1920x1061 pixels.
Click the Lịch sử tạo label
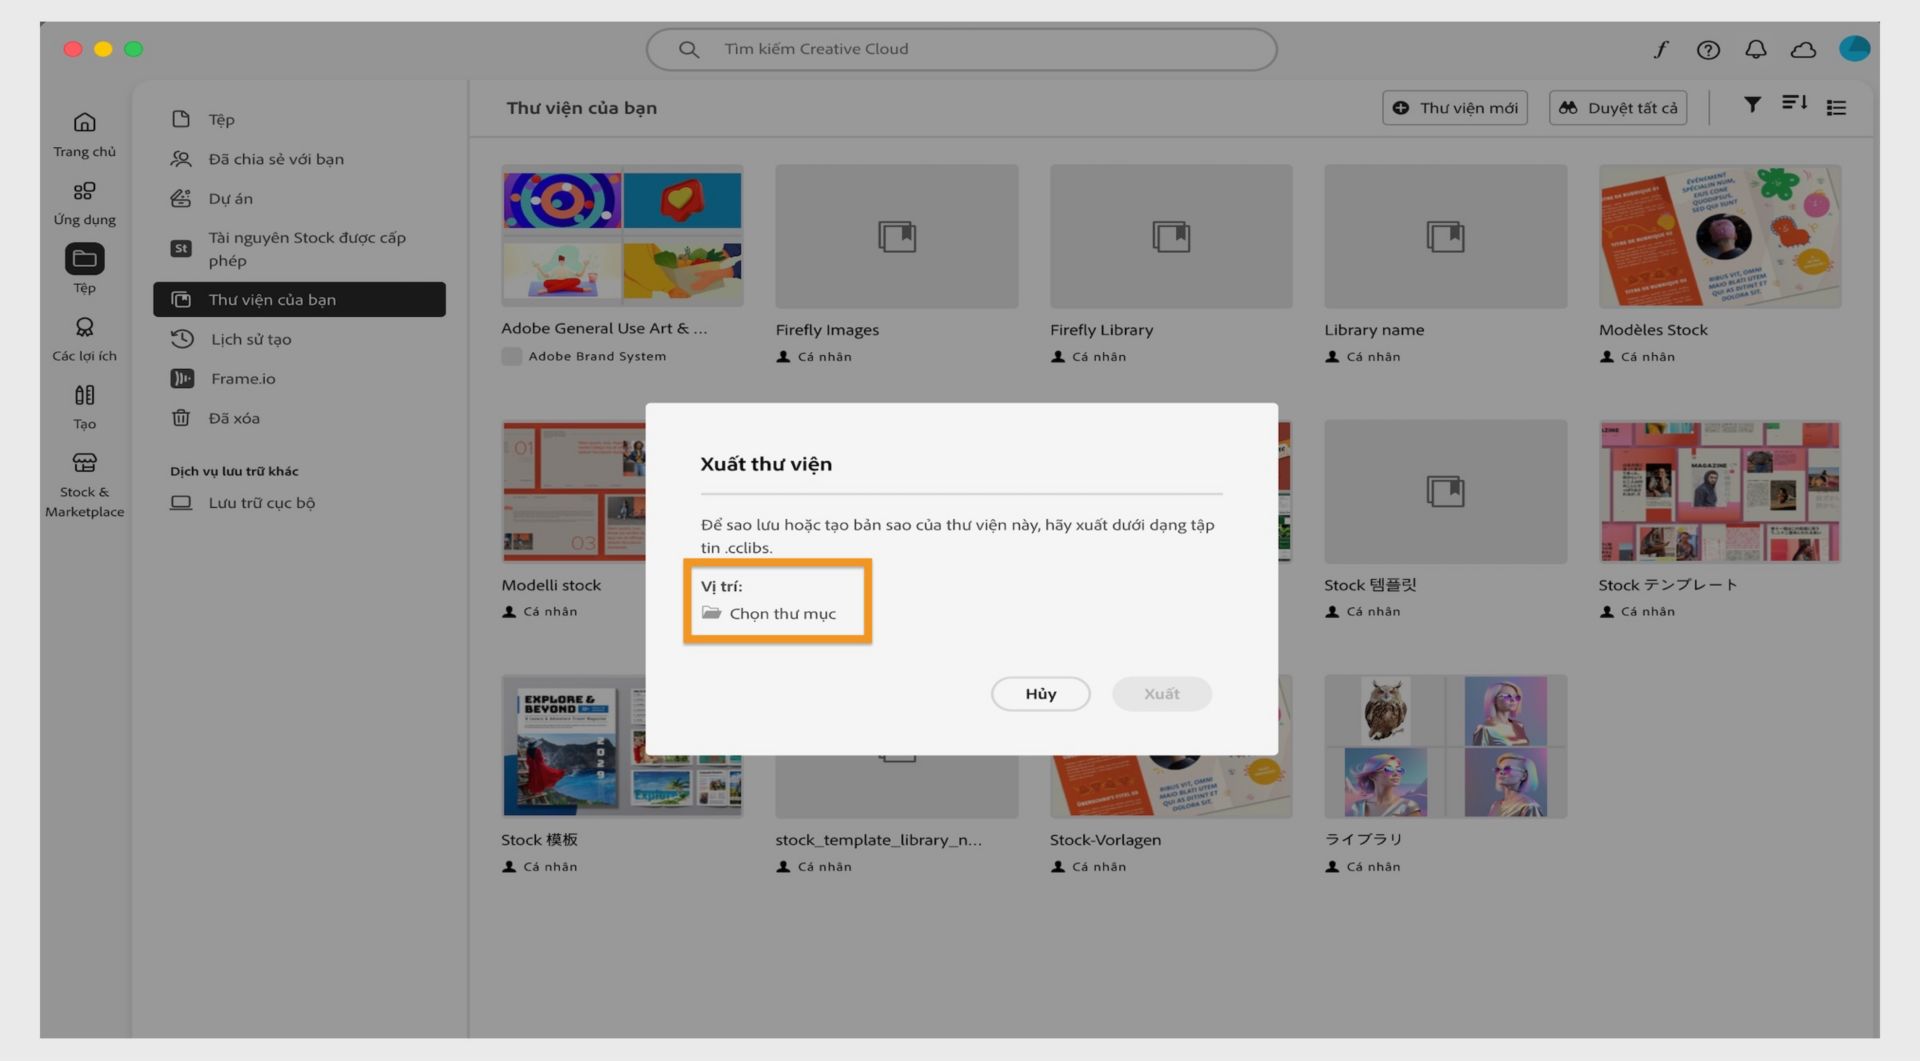click(251, 339)
